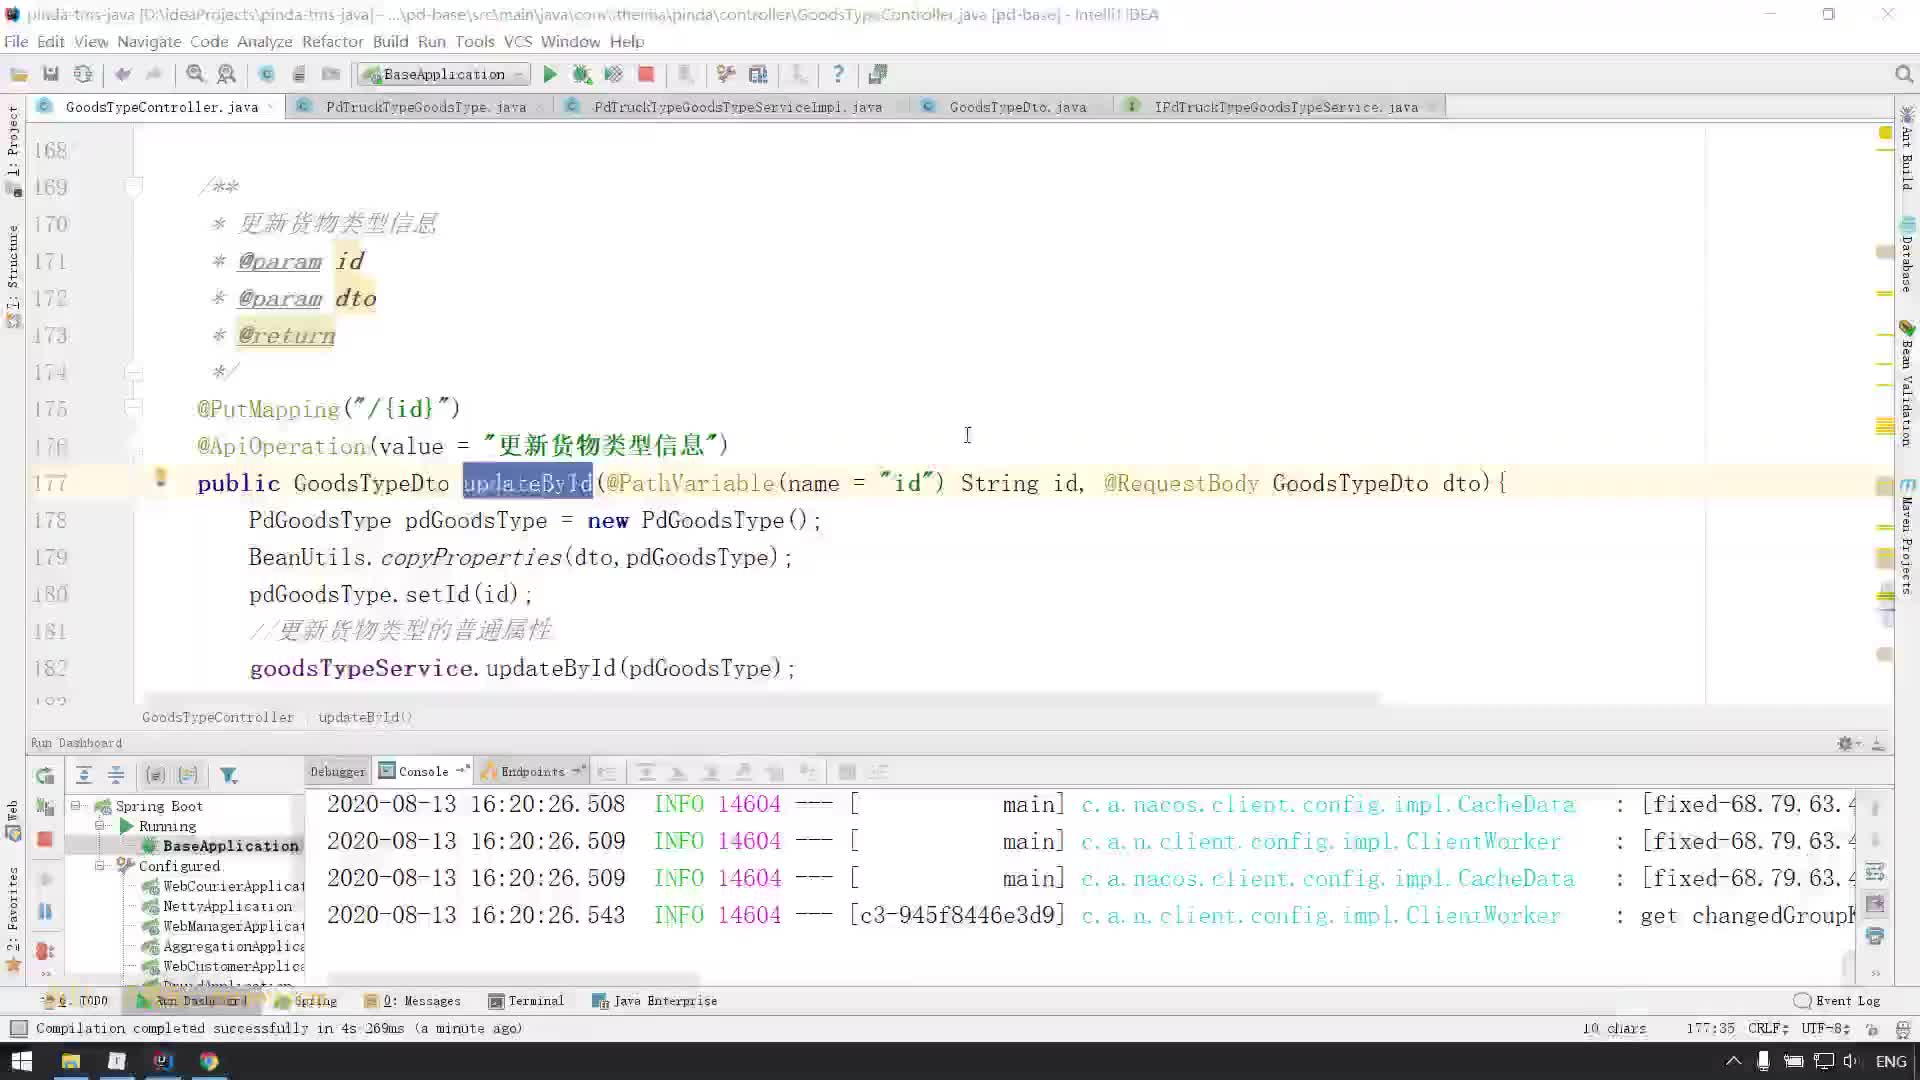Open the VCS menu
Viewport: 1920px width, 1080px height.
pos(518,41)
